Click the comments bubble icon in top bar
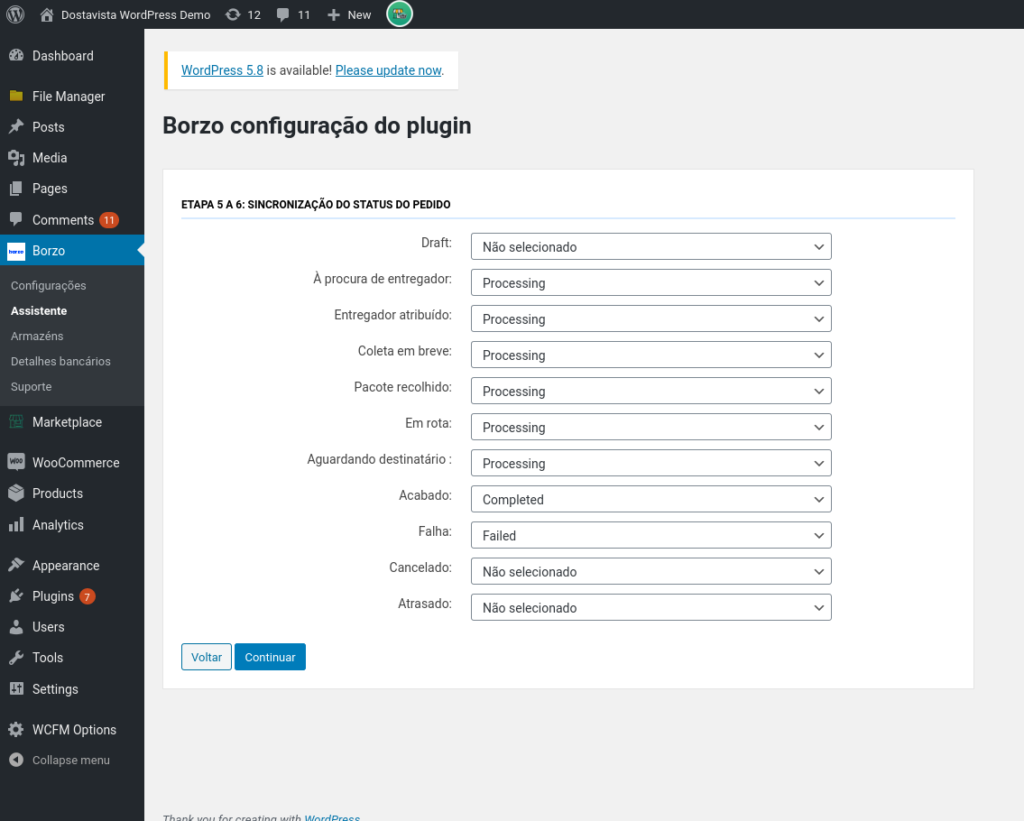The height and width of the screenshot is (821, 1024). click(283, 15)
